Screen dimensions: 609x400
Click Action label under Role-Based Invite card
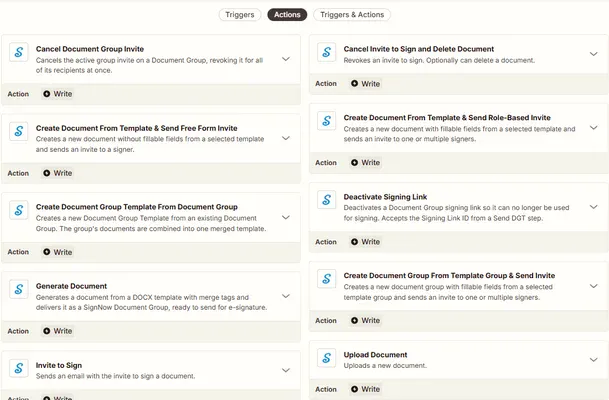click(x=326, y=163)
